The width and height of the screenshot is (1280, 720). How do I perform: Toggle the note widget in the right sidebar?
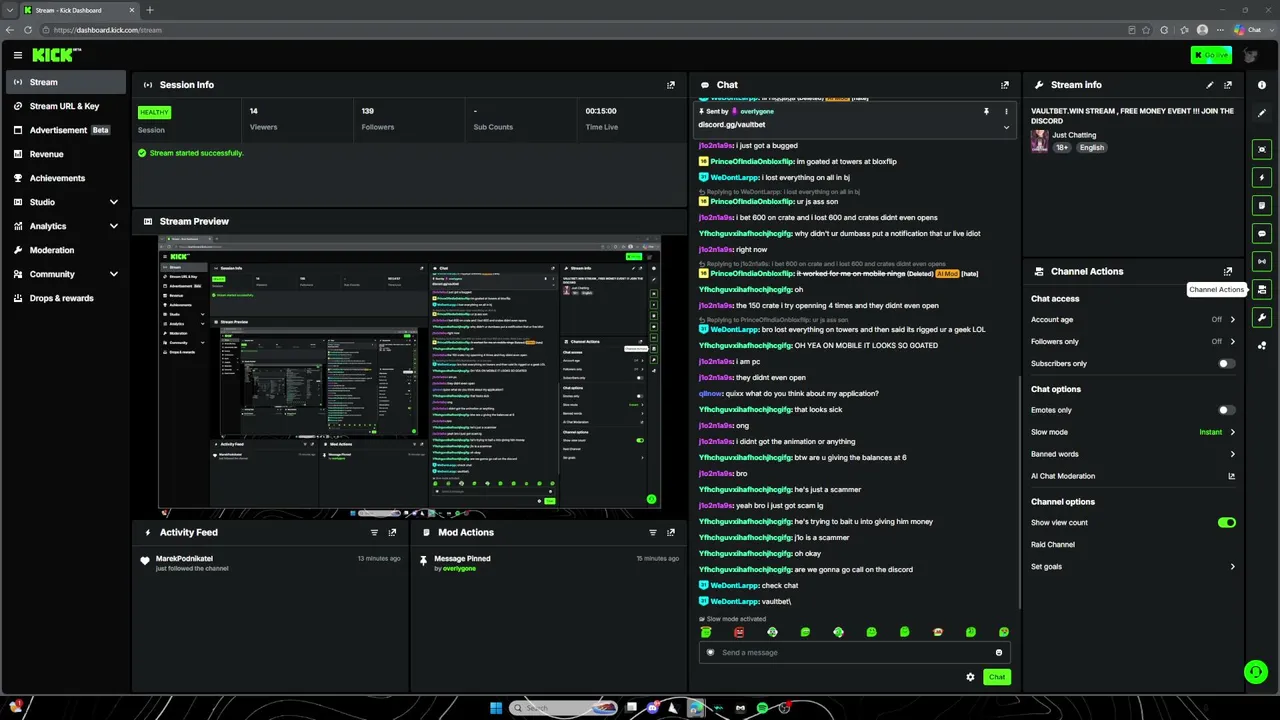pos(1262,205)
